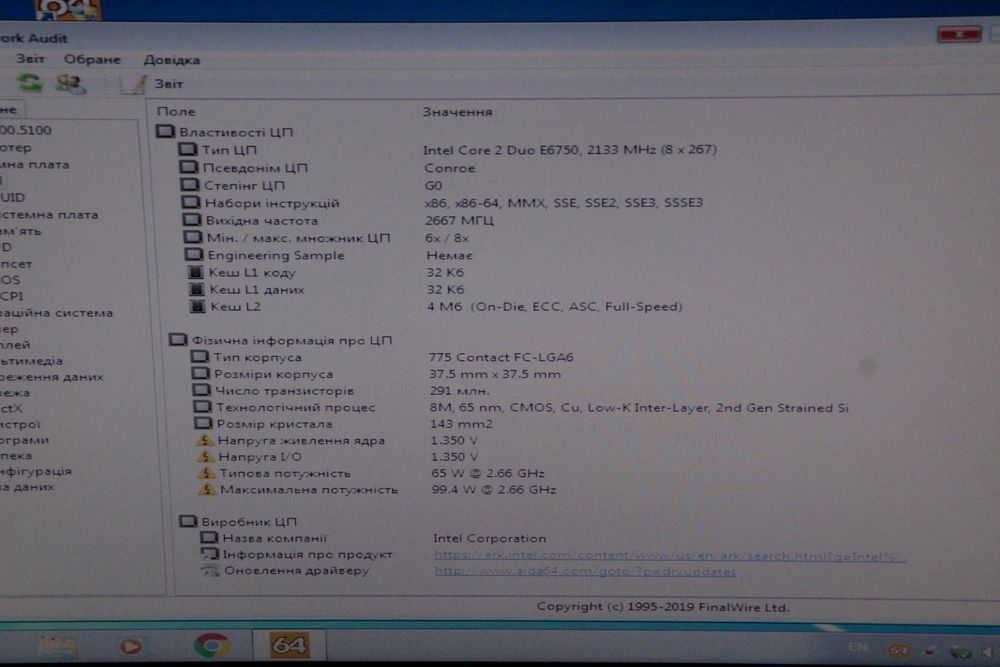Click the icon beside Інформація про продукт
This screenshot has height=667, width=1000.
210,554
